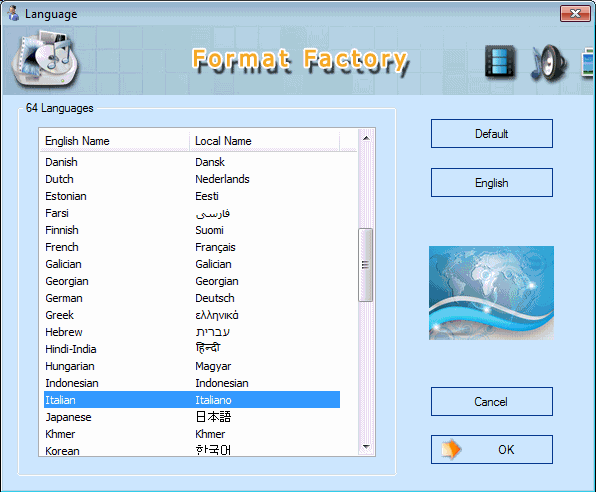
Task: Click the scroll down arrow in the language list
Action: pos(366,447)
